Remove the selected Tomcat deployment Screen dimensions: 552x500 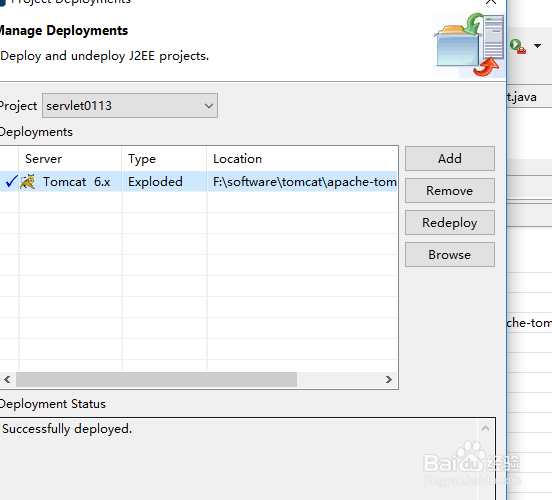450,190
